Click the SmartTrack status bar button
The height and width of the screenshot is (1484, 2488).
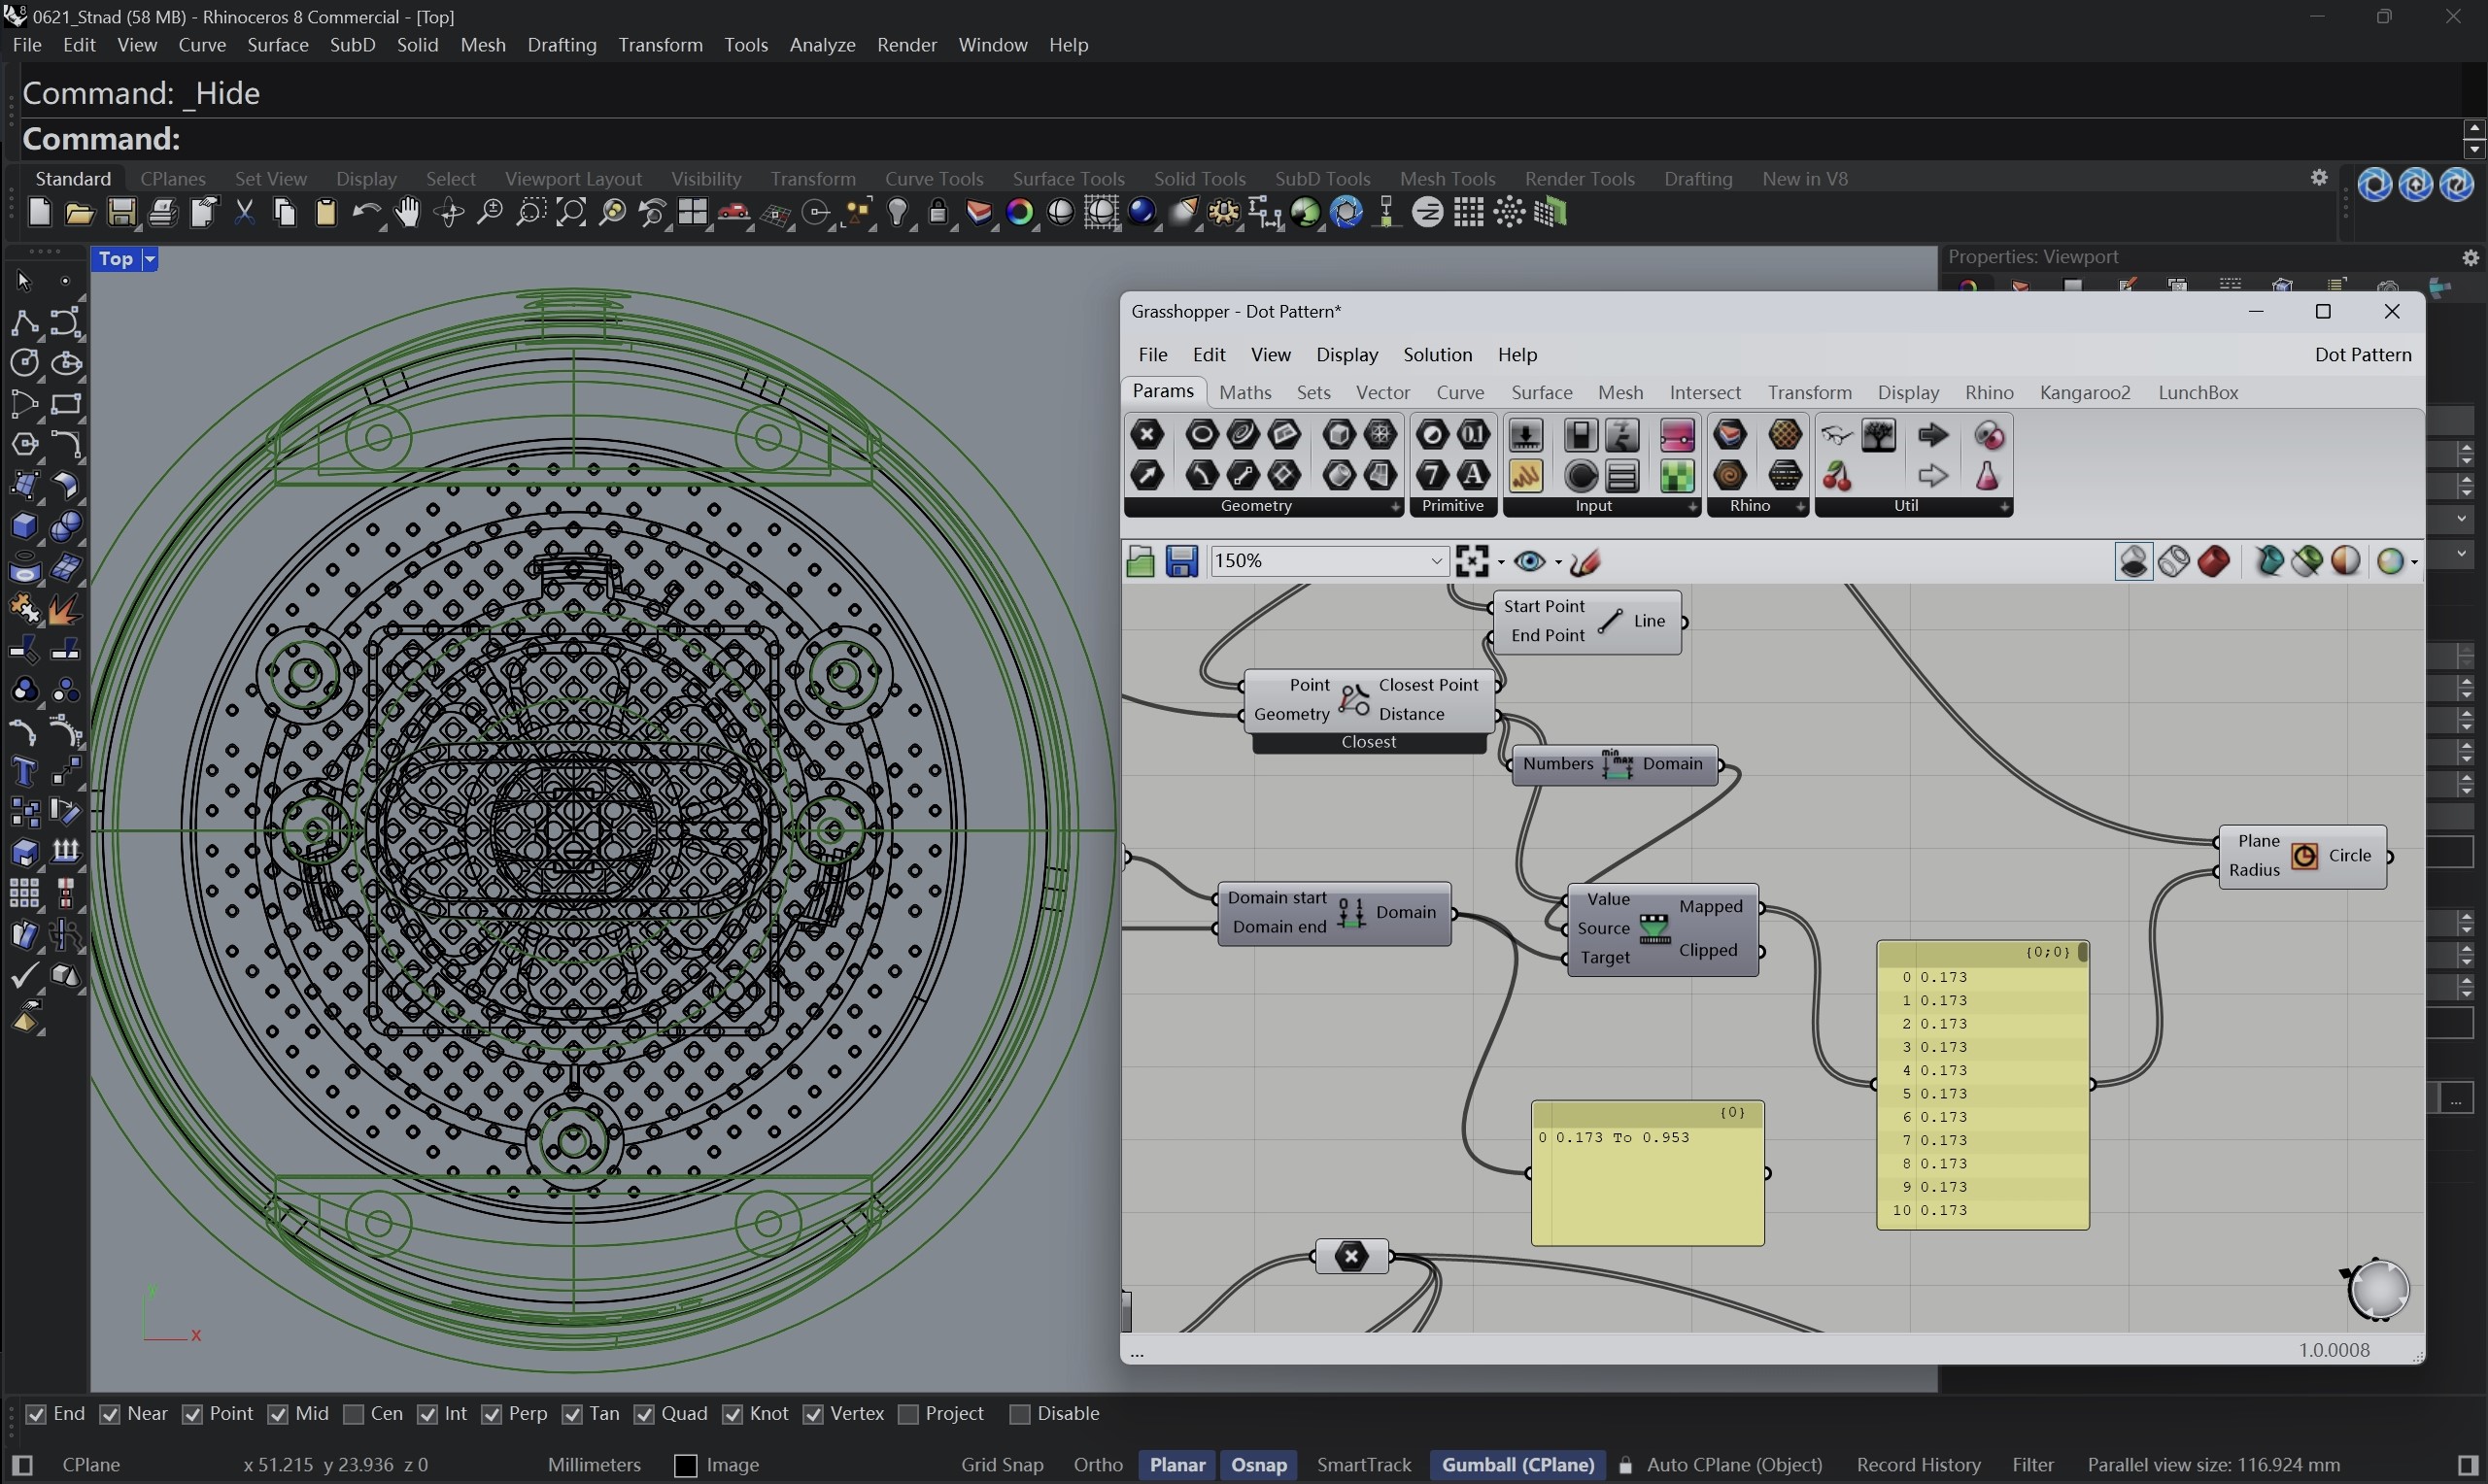pos(1363,1465)
